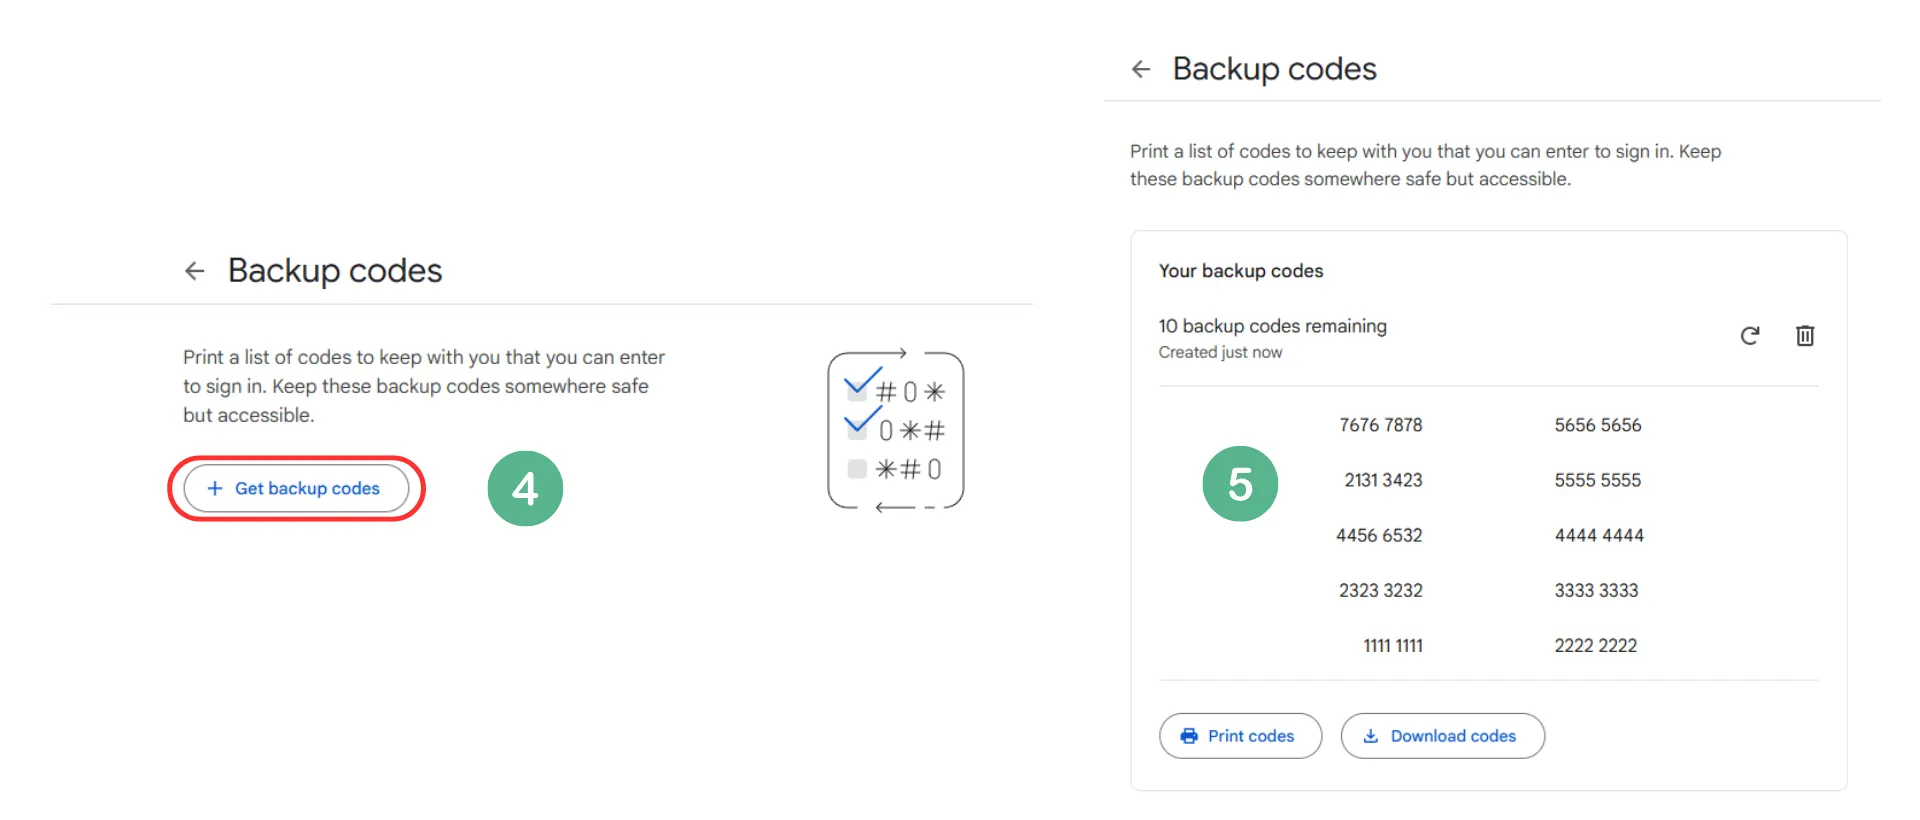Click the Print codes button
The image size is (1920, 820).
pyautogui.click(x=1240, y=736)
